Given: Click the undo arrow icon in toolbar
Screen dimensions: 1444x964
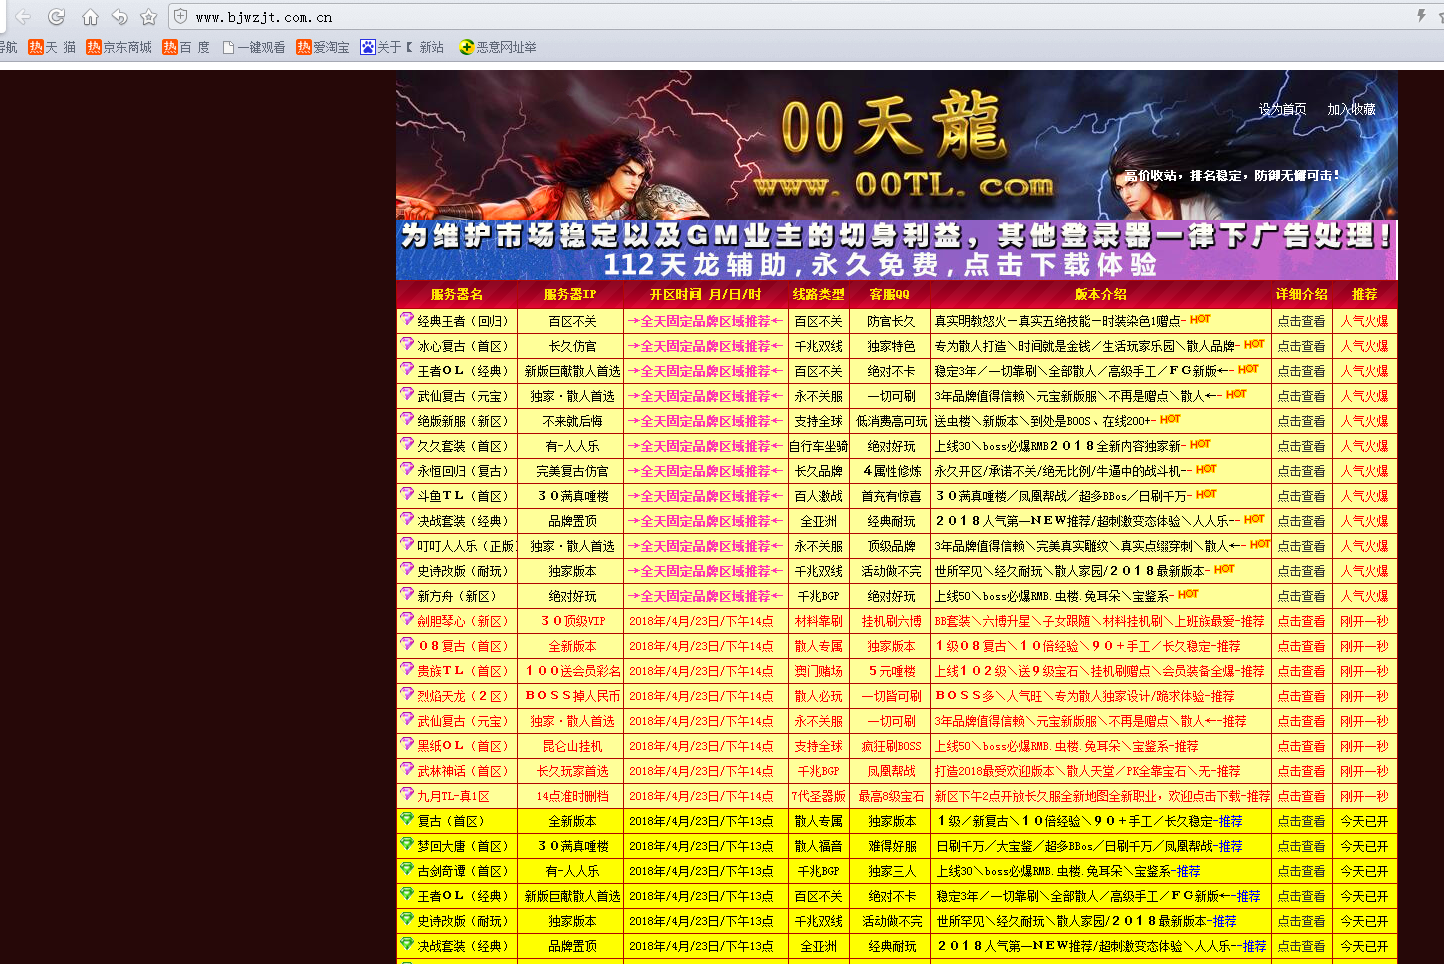Looking at the screenshot, I should tap(120, 17).
